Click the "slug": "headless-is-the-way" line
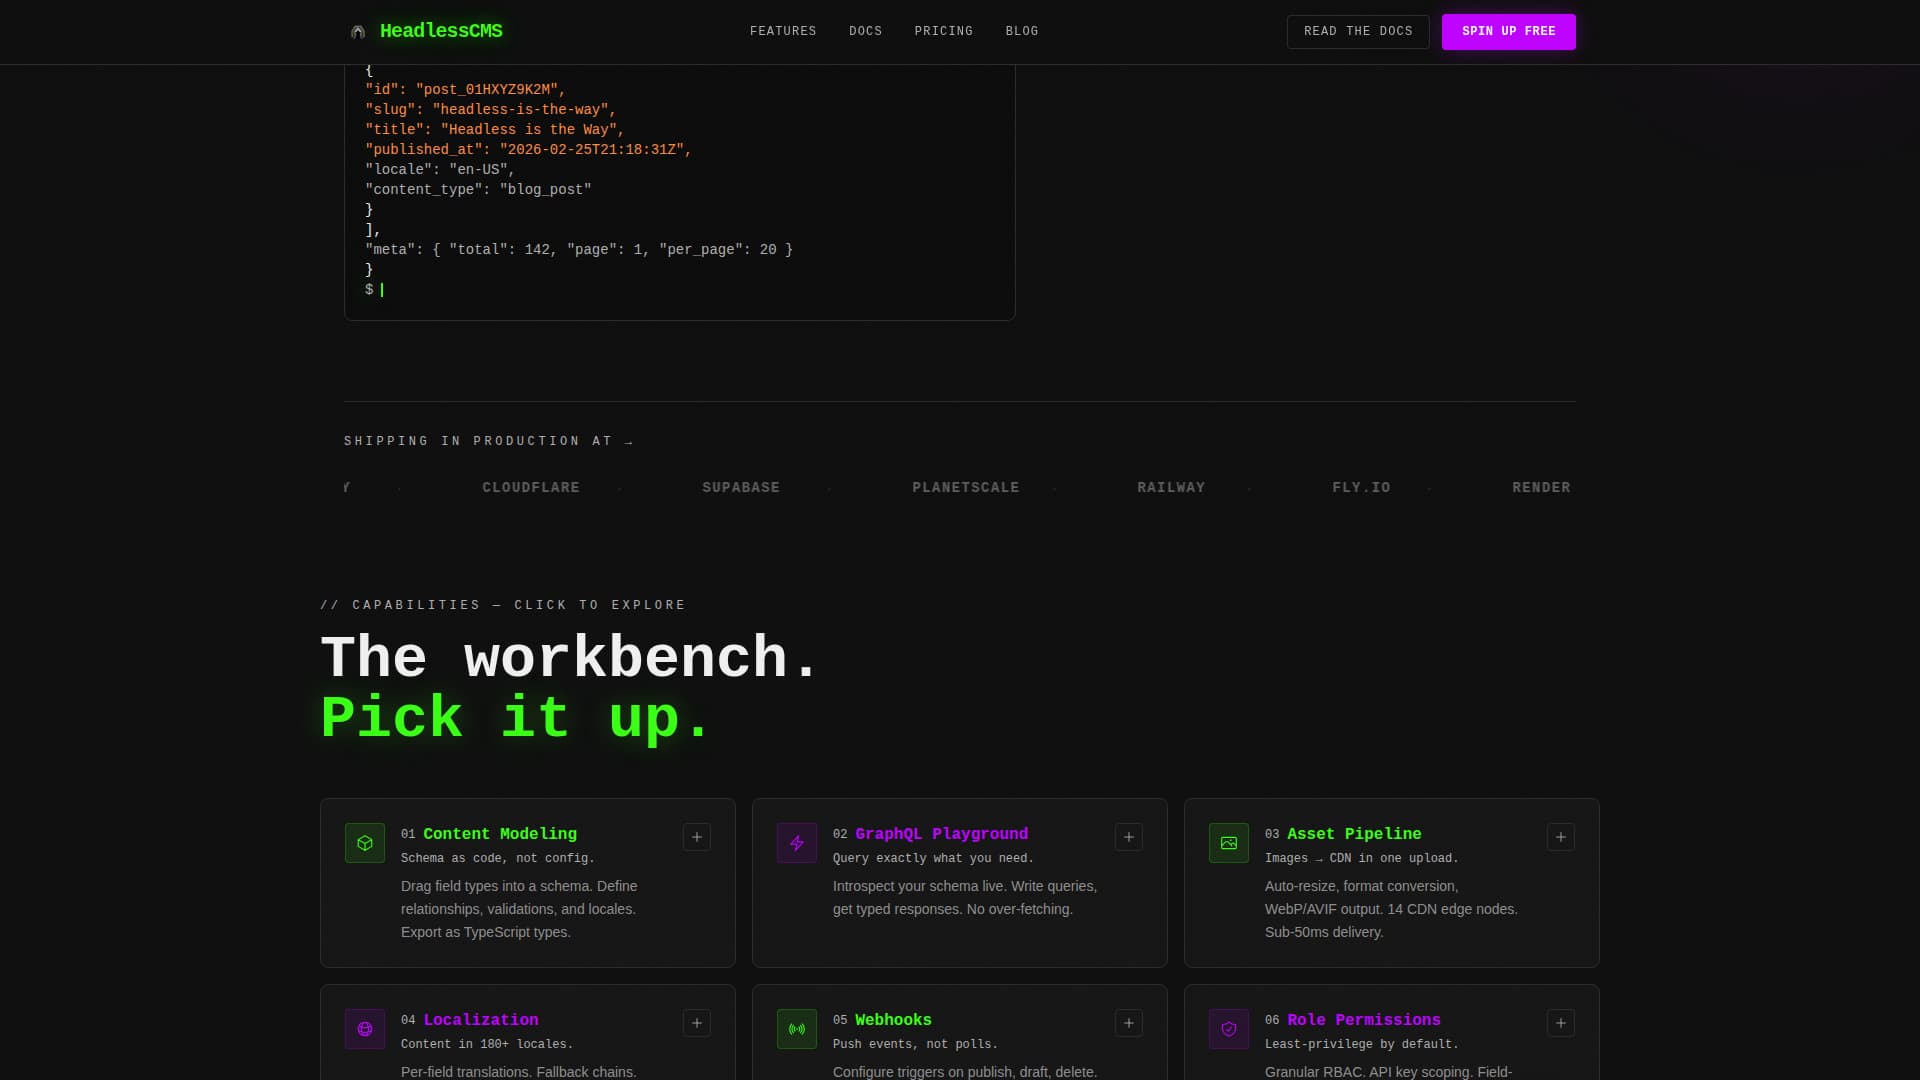The height and width of the screenshot is (1080, 1920). tap(491, 110)
